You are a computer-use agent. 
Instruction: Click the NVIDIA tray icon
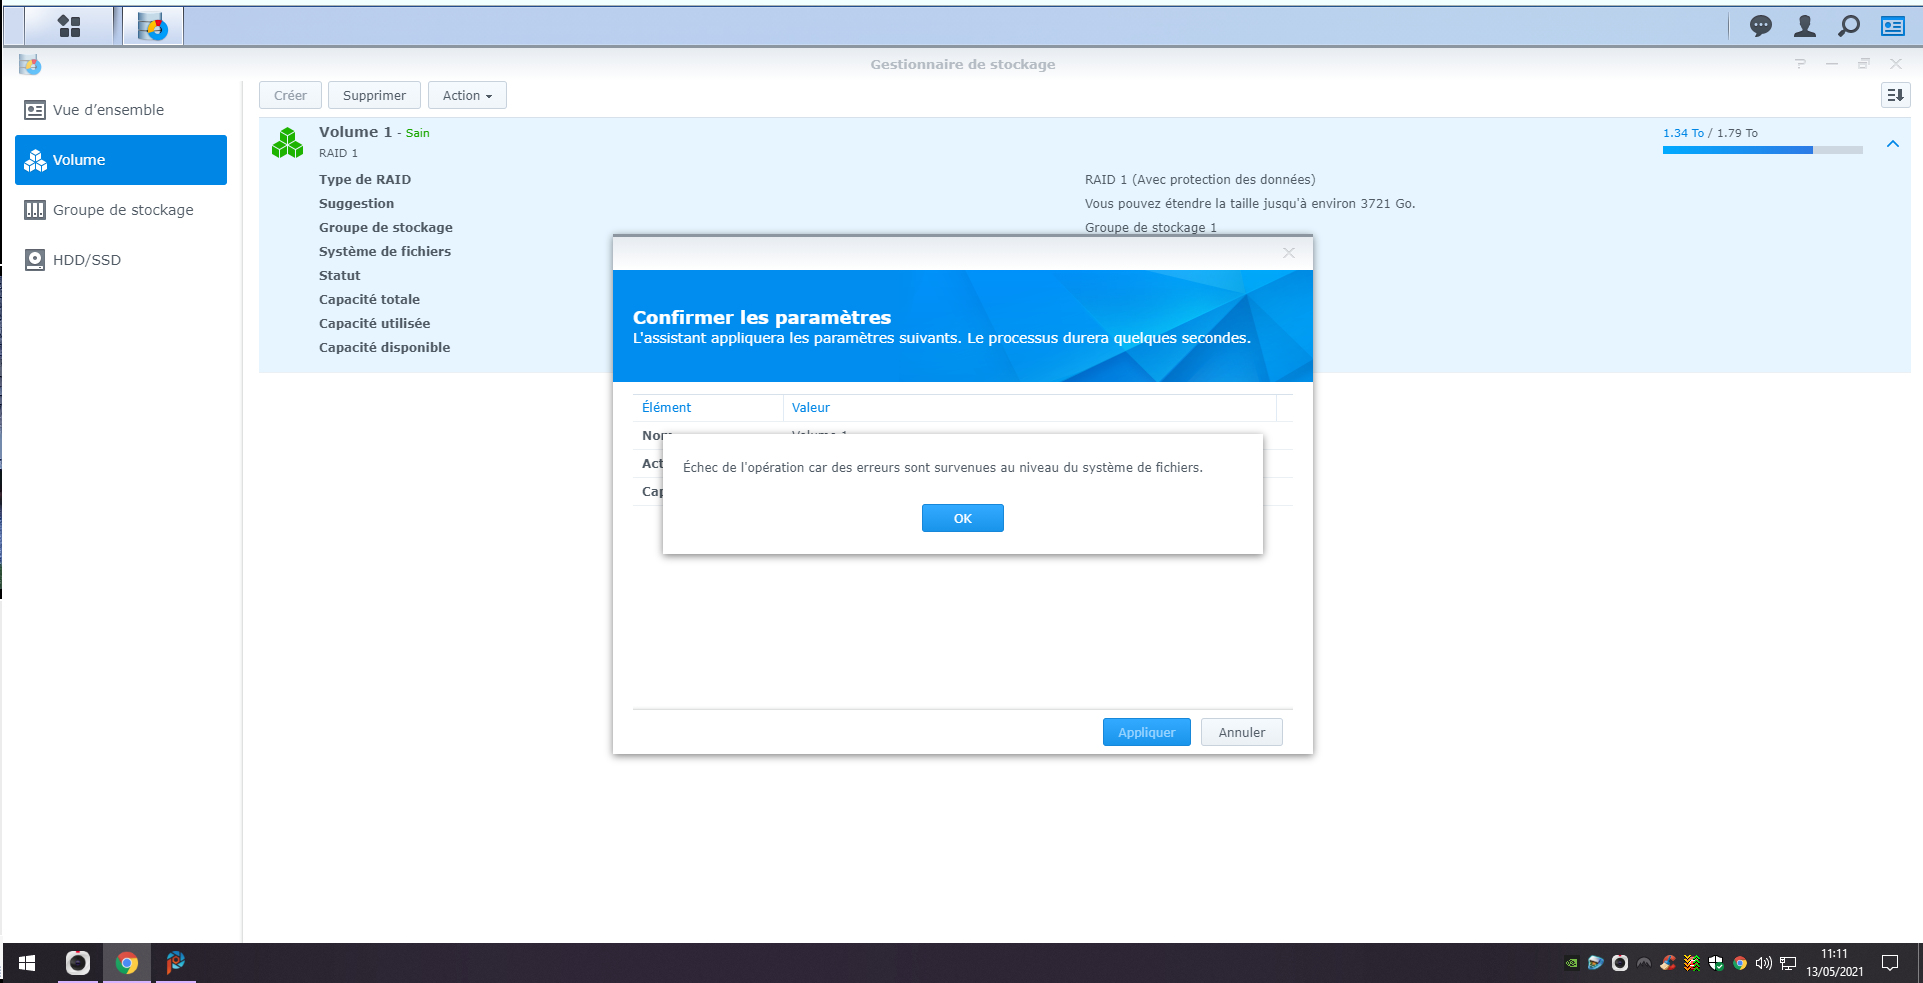pos(1572,963)
